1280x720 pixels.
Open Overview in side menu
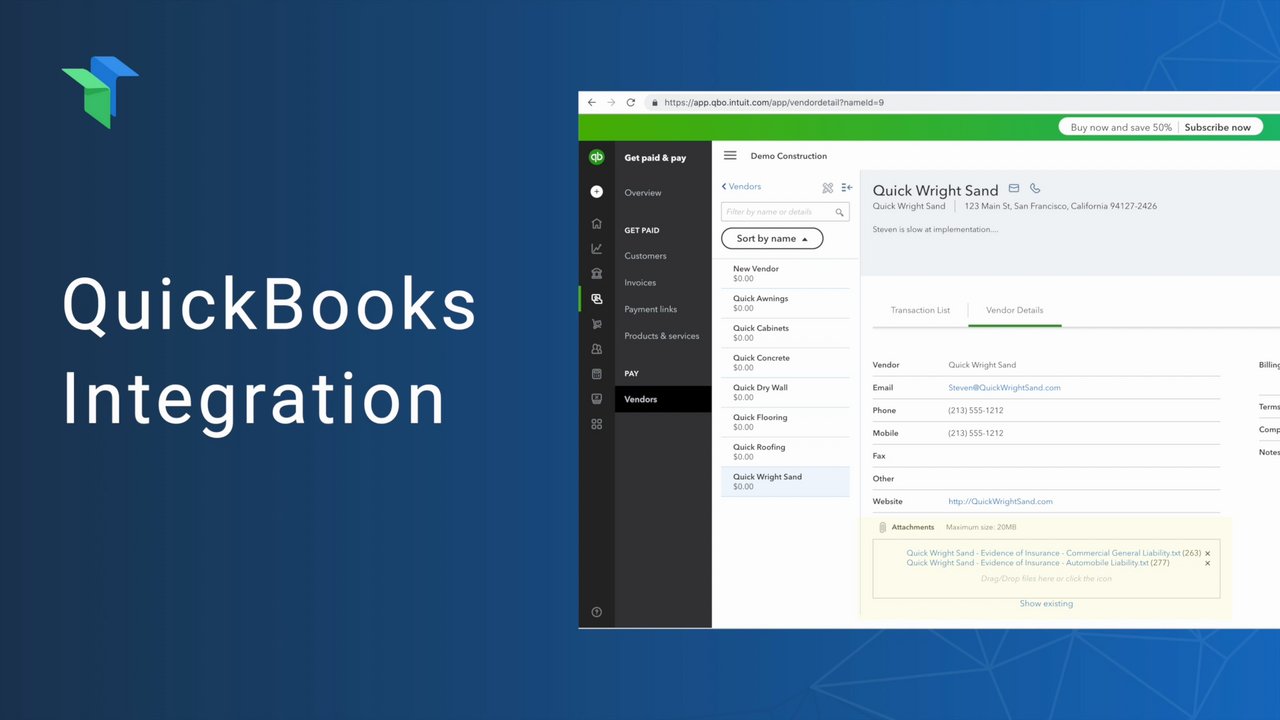coord(643,193)
